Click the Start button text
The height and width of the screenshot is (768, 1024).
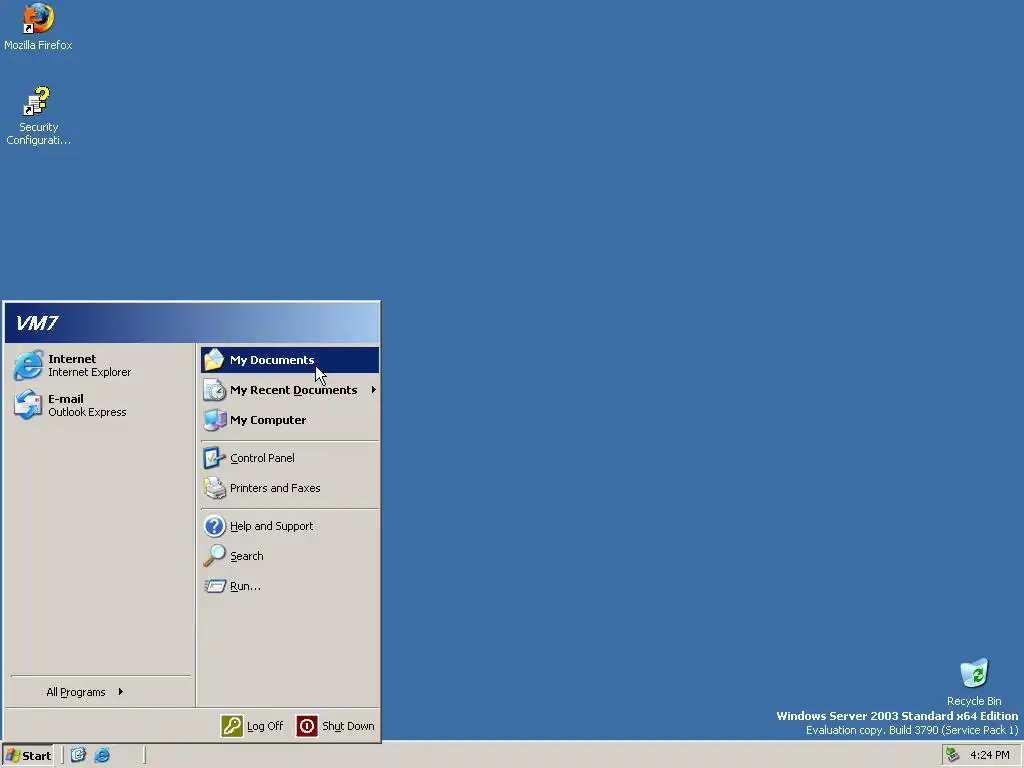point(37,756)
